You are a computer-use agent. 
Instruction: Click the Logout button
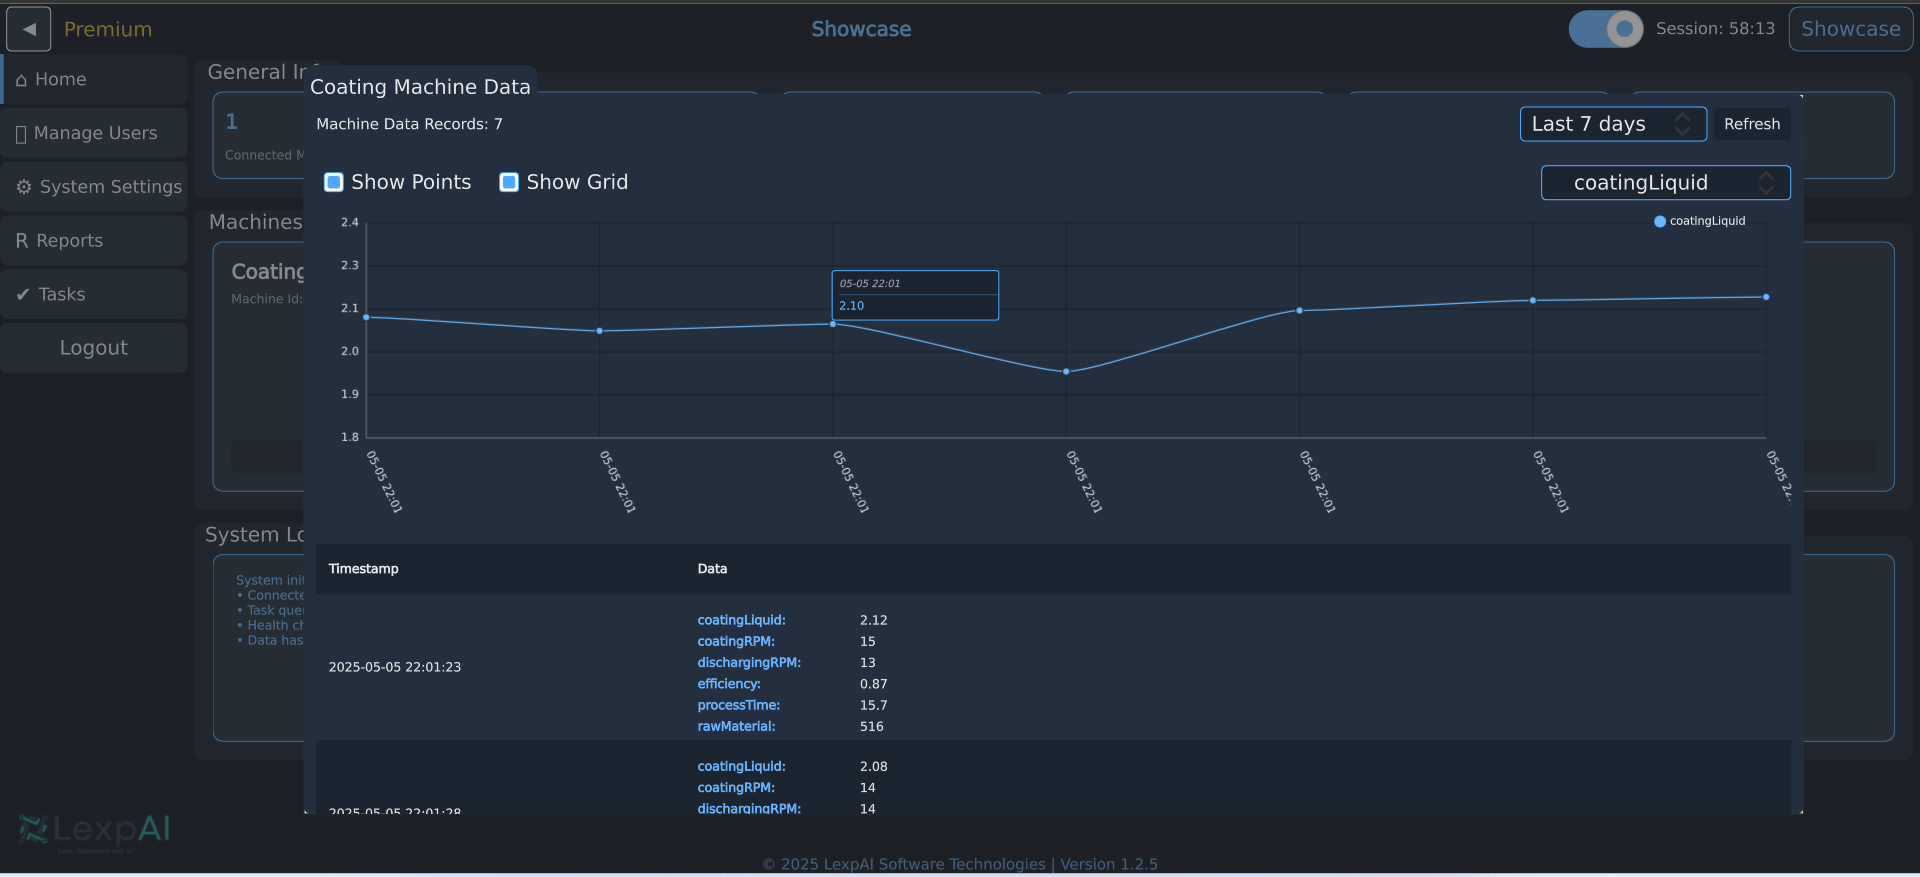click(94, 348)
